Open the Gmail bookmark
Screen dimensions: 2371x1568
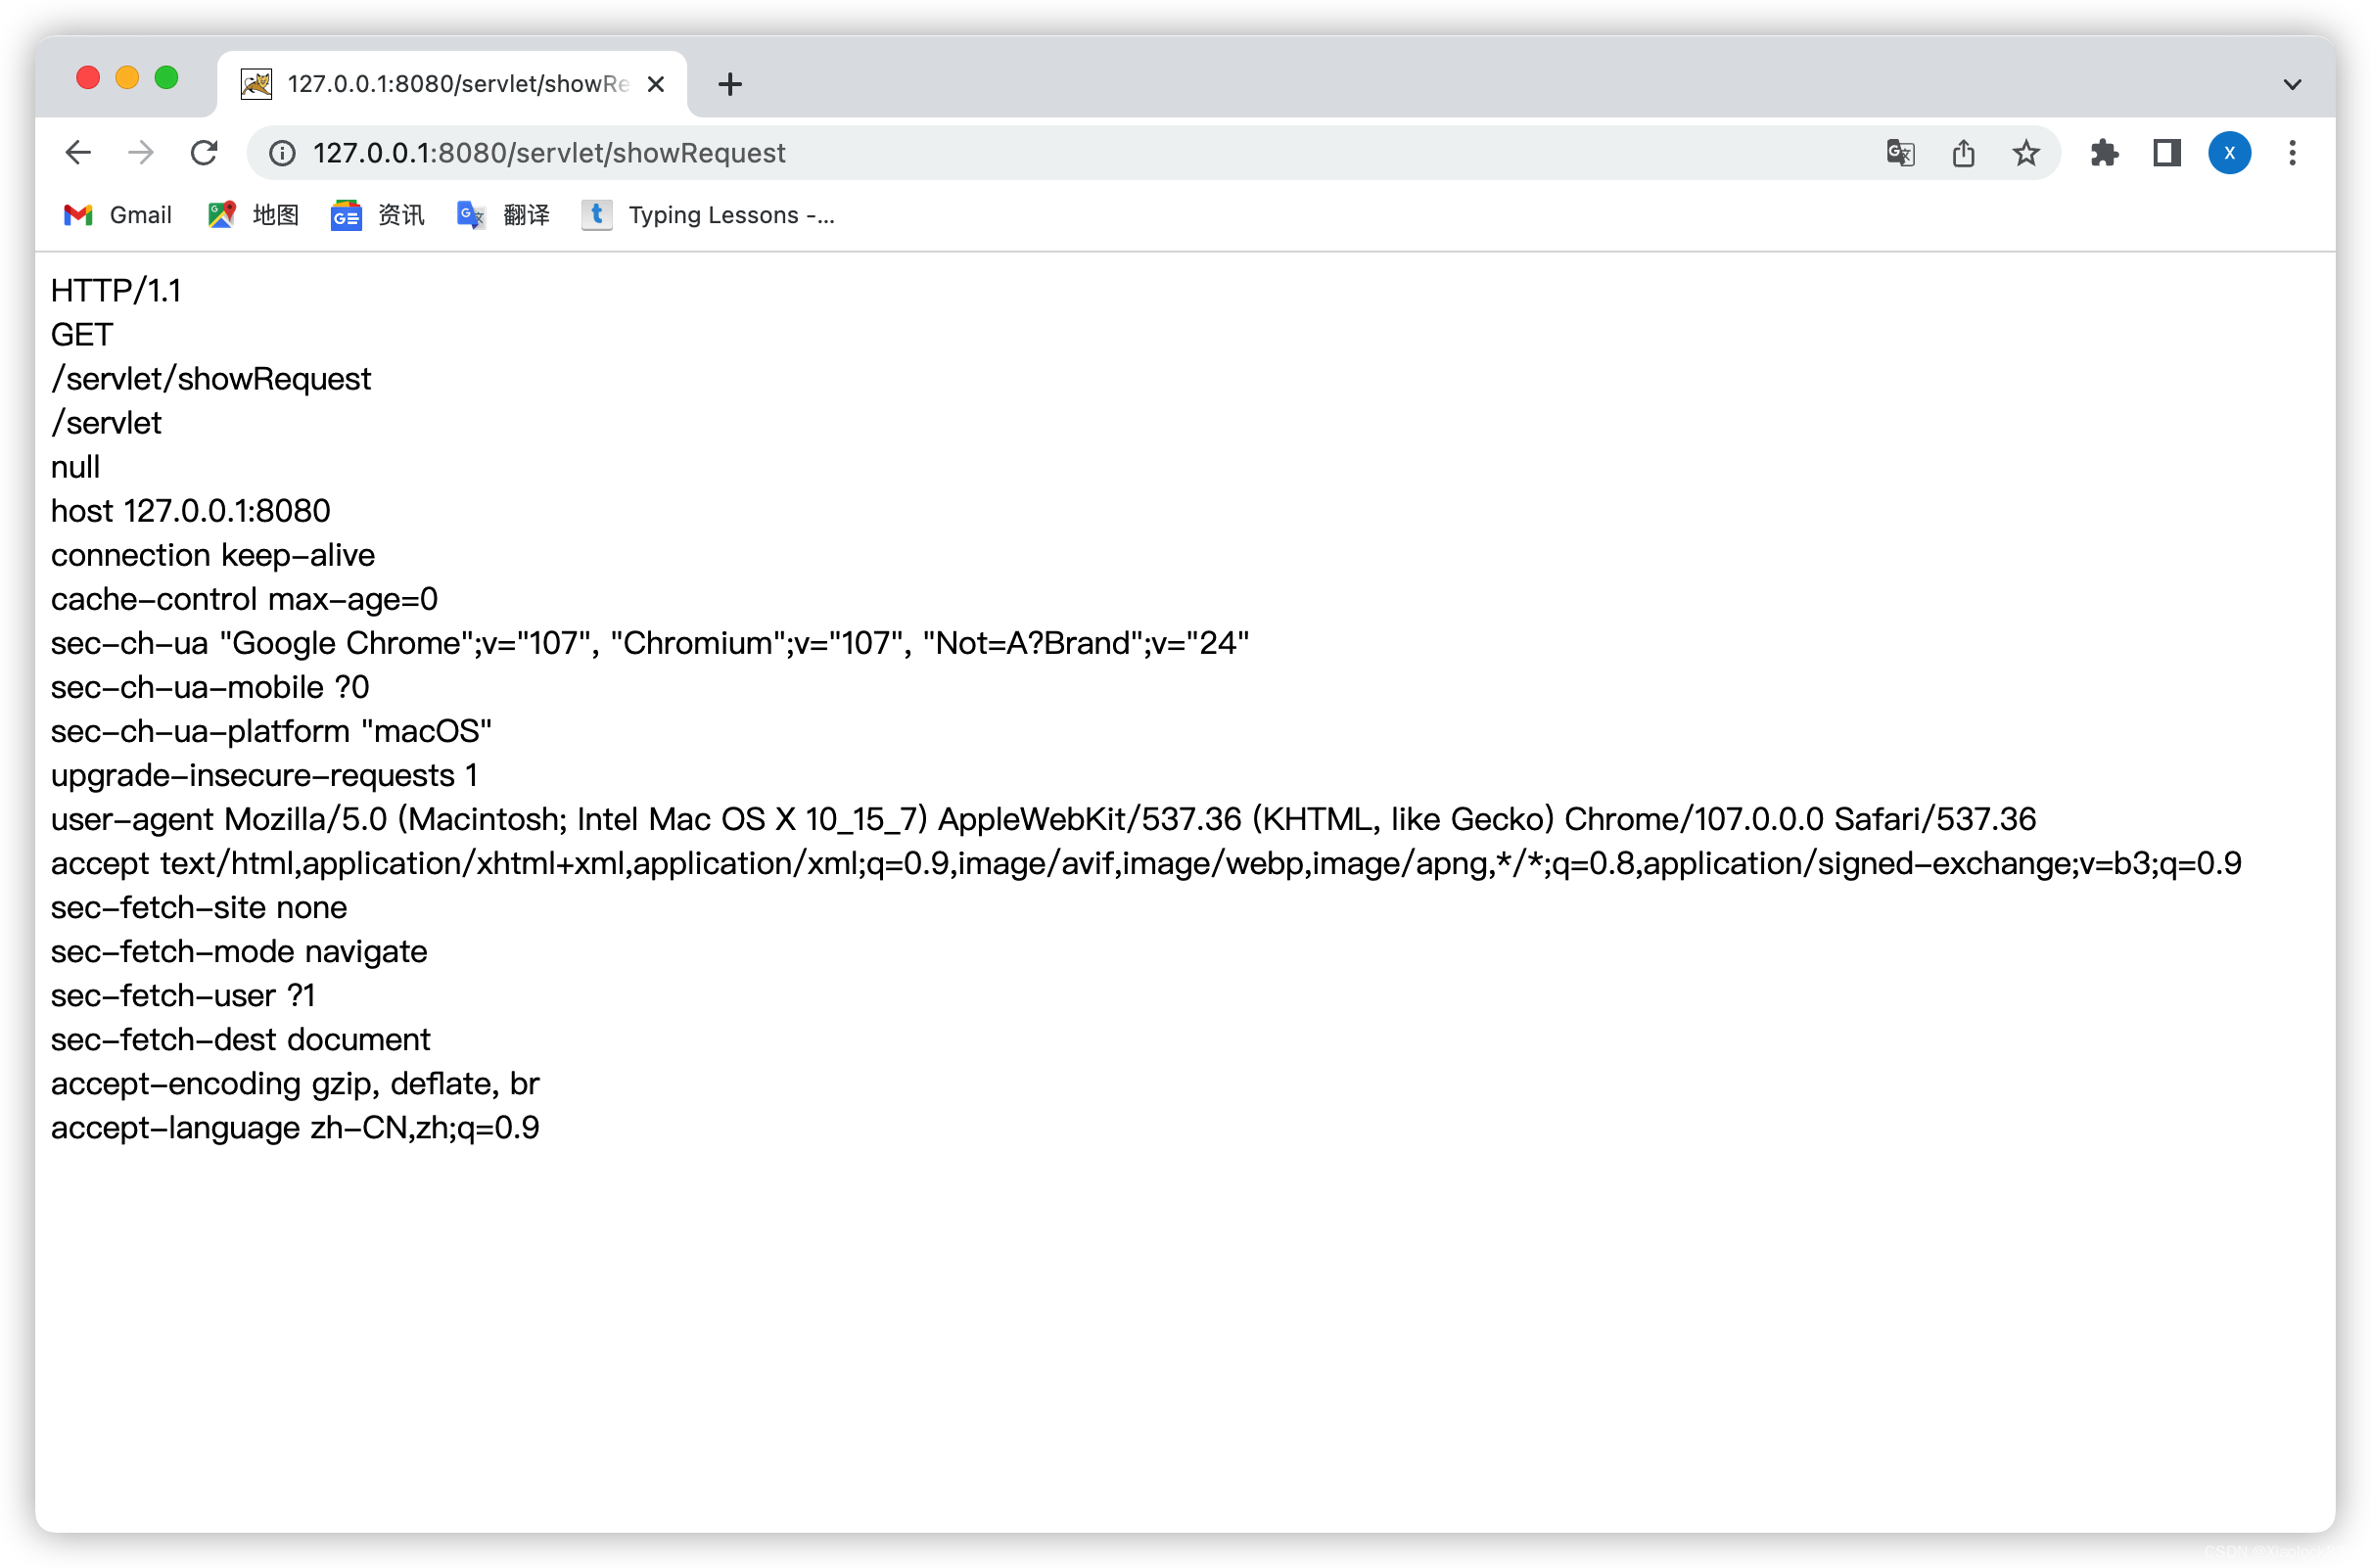(x=118, y=215)
